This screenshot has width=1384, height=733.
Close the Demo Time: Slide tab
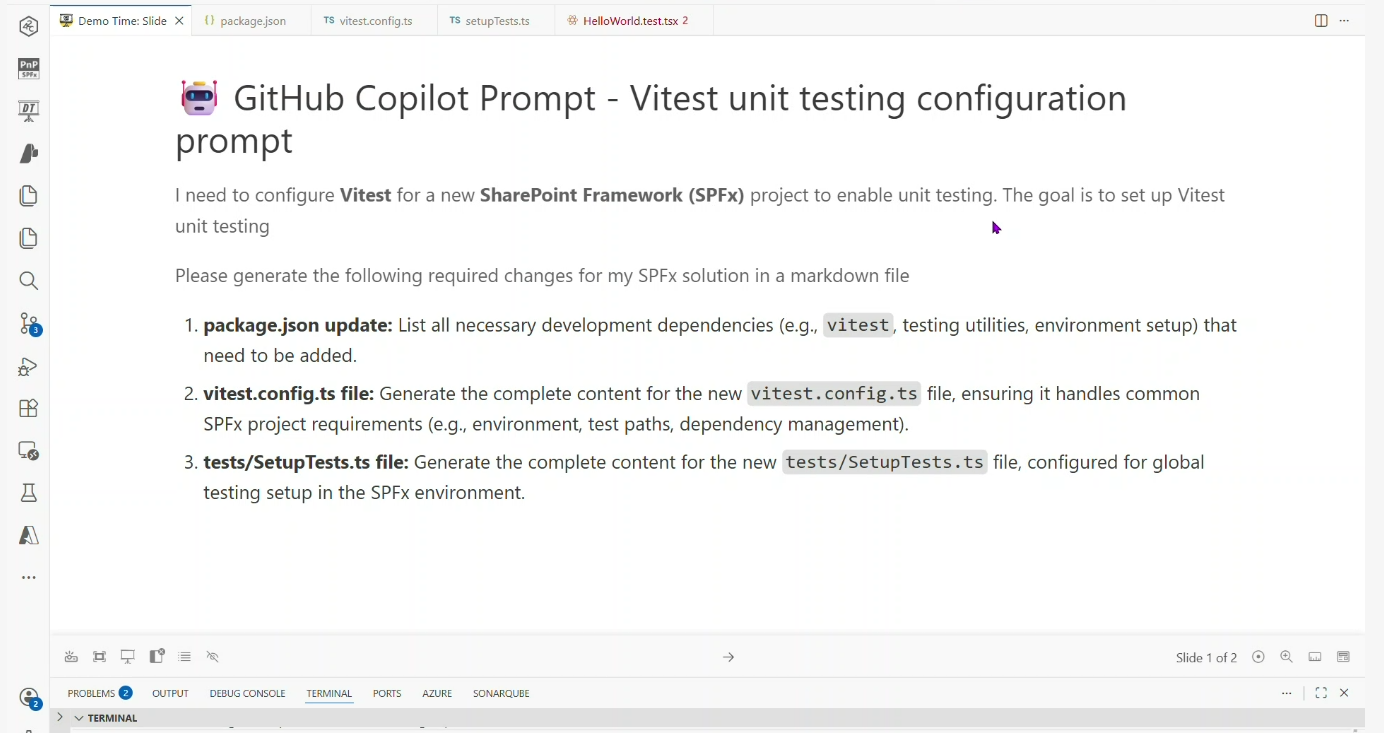coord(180,21)
